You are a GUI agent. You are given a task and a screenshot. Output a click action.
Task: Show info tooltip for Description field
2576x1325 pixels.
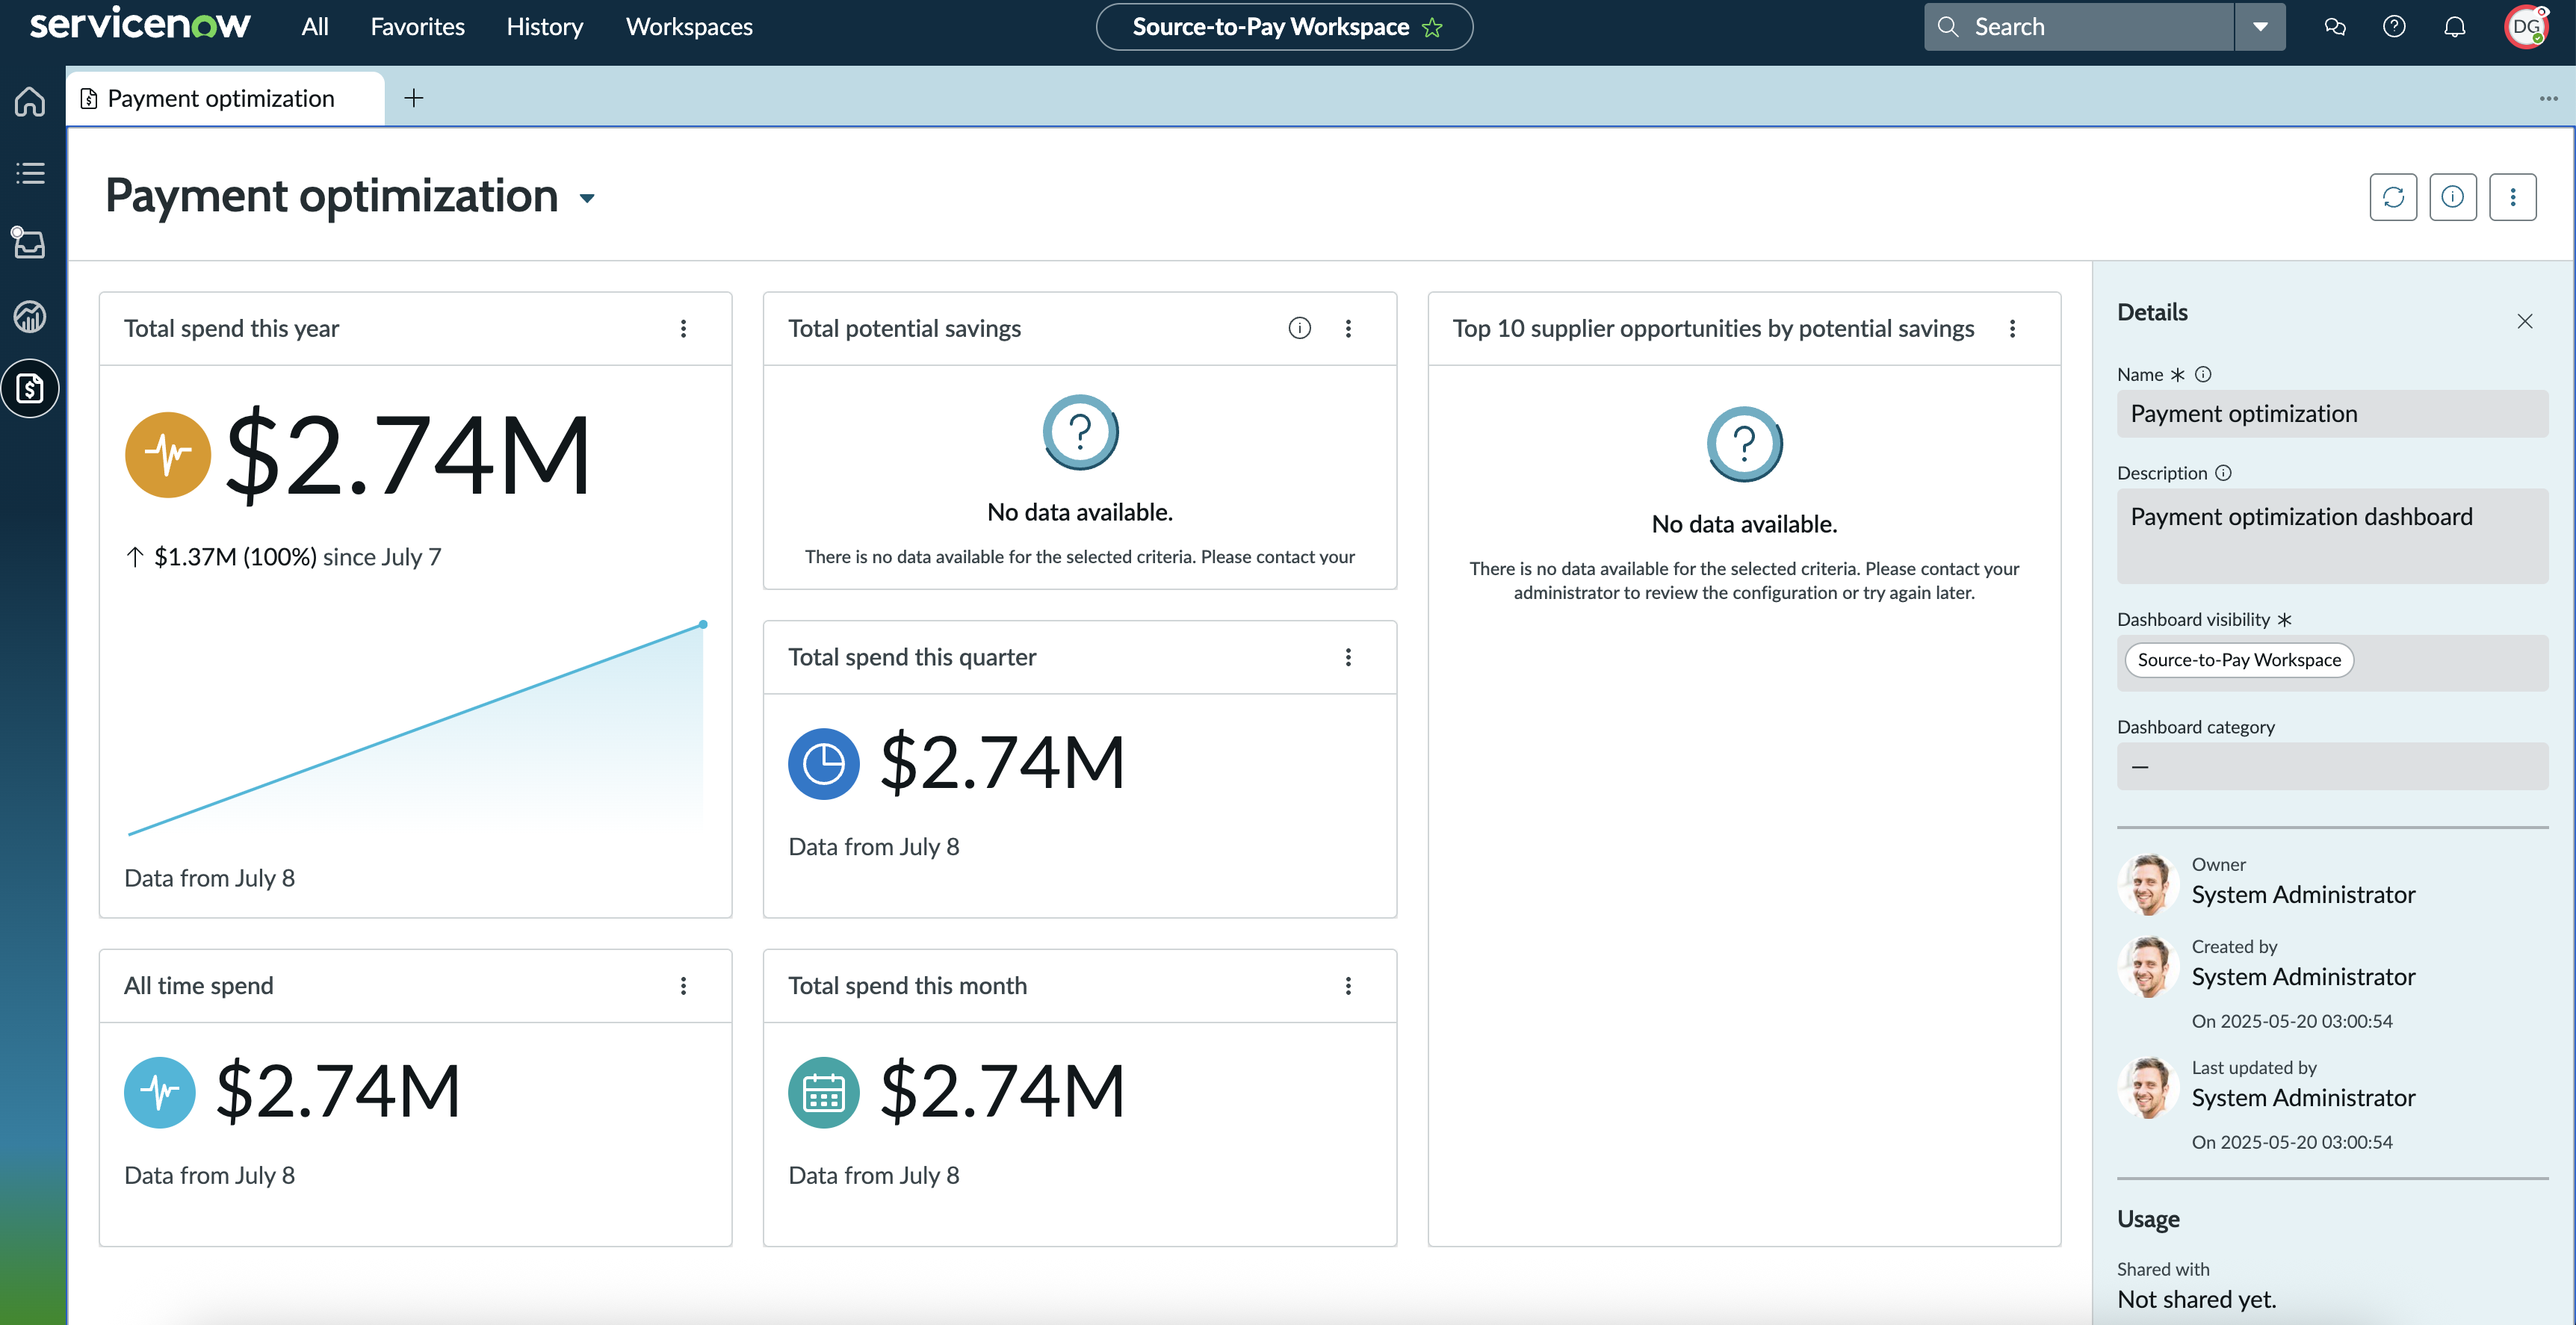[2223, 473]
